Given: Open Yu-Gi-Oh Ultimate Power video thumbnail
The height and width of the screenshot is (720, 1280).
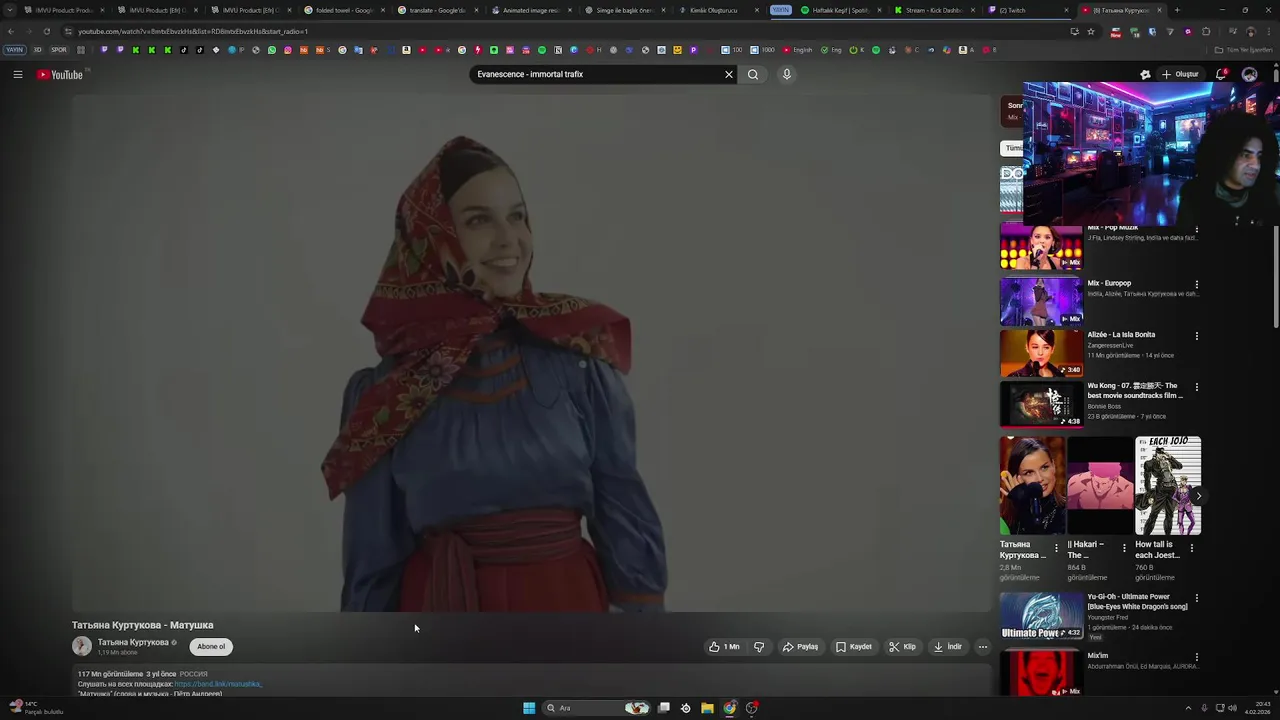Looking at the screenshot, I should click(x=1041, y=616).
